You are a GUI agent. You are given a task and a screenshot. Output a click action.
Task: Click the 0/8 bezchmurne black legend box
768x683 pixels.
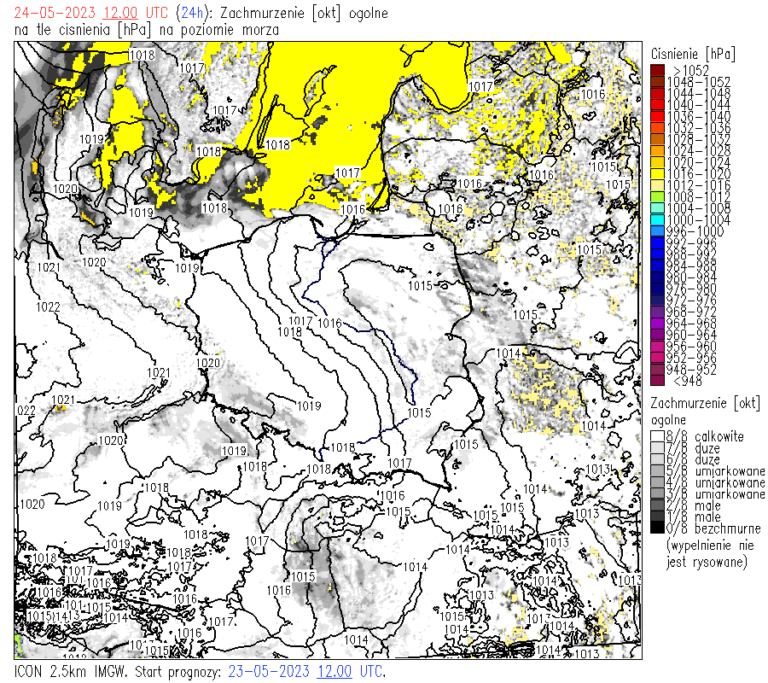656,528
